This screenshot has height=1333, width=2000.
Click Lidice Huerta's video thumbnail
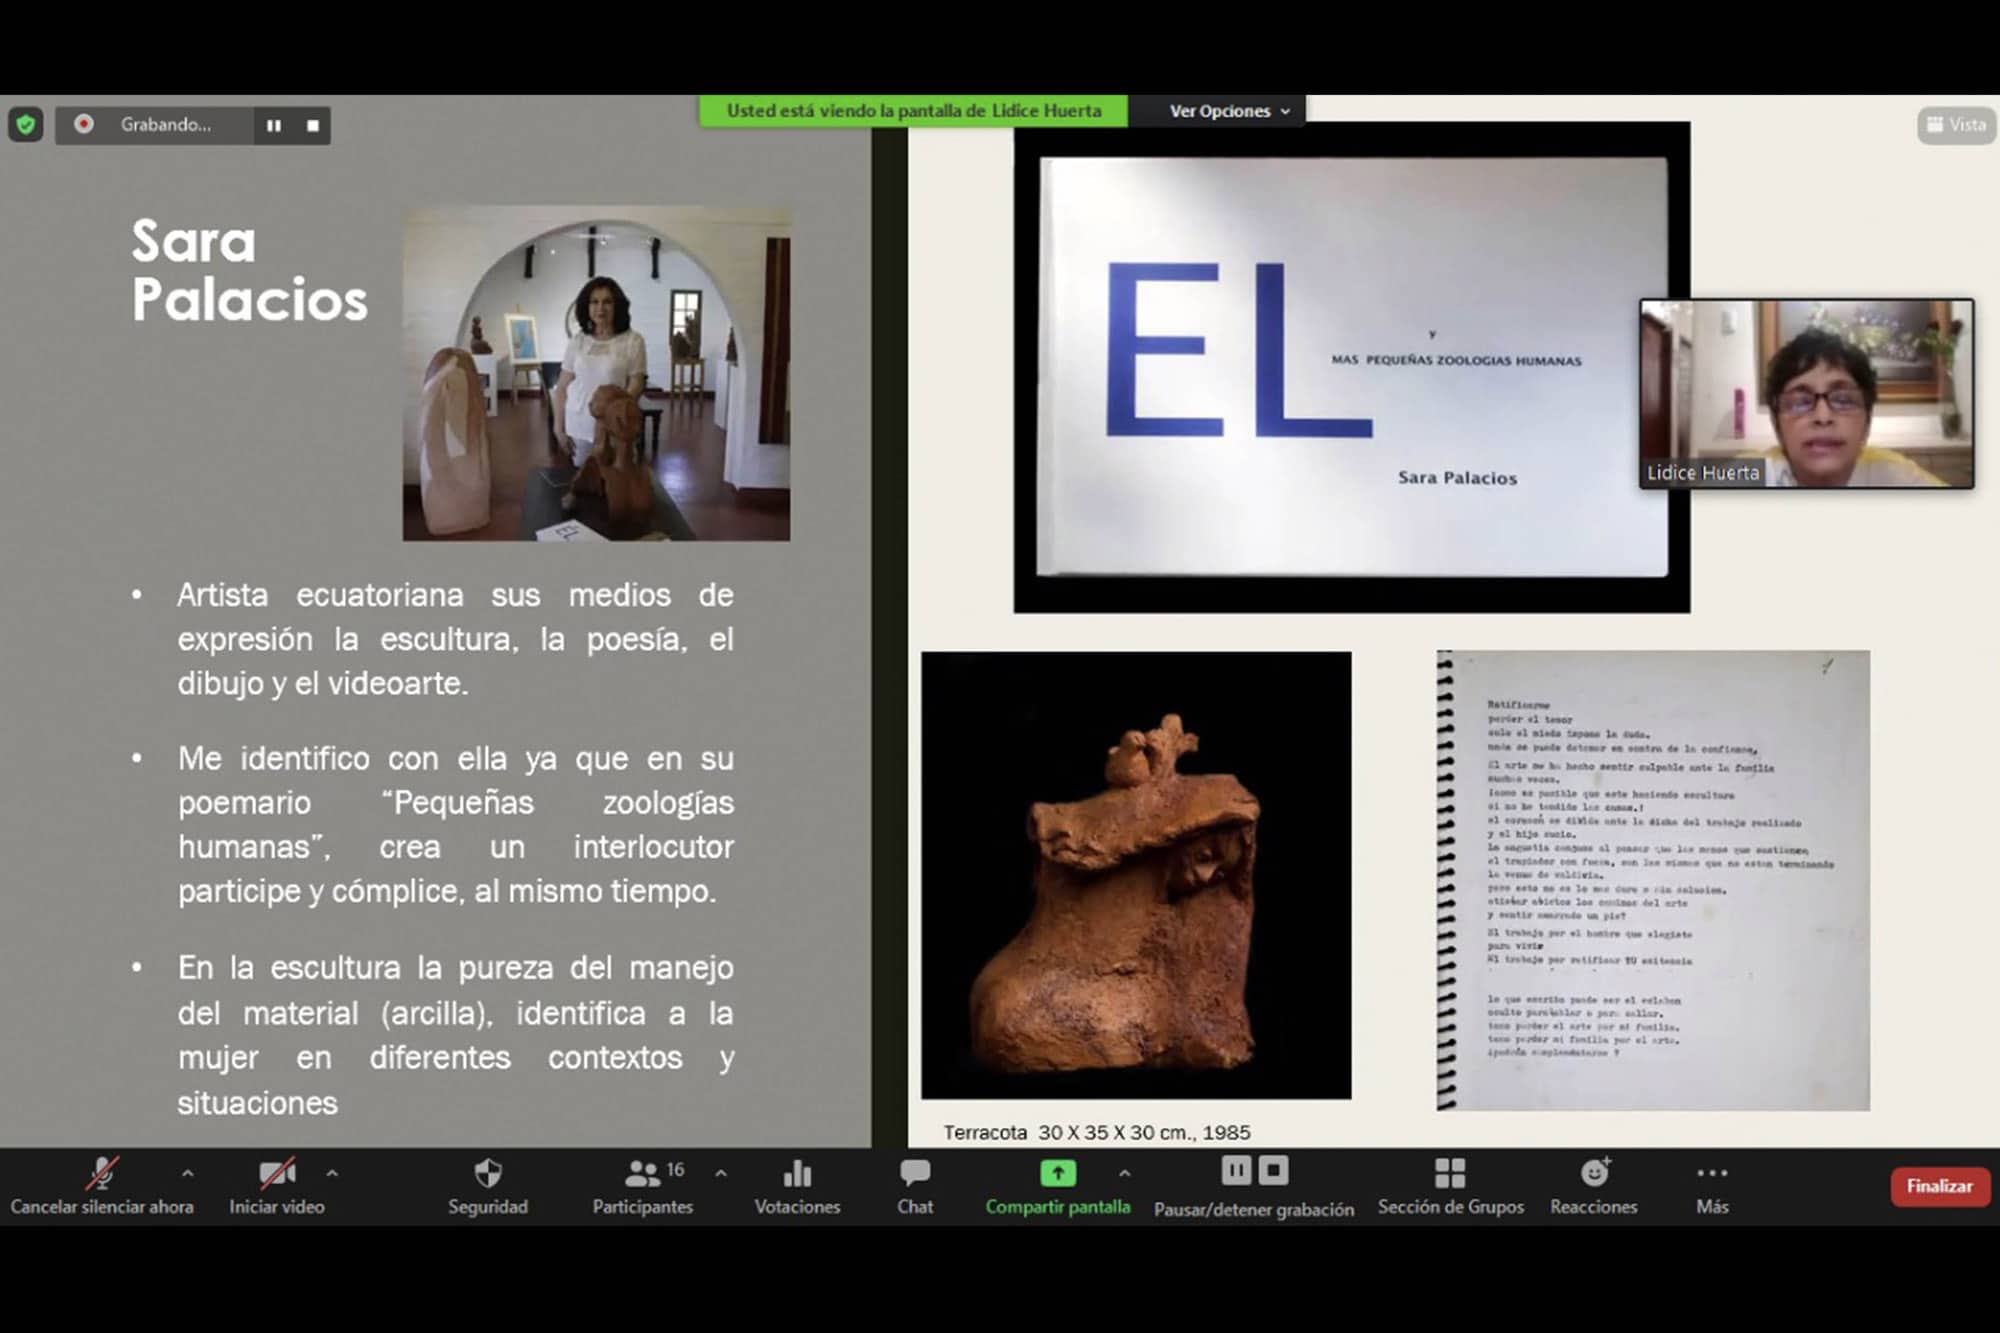tap(1806, 393)
